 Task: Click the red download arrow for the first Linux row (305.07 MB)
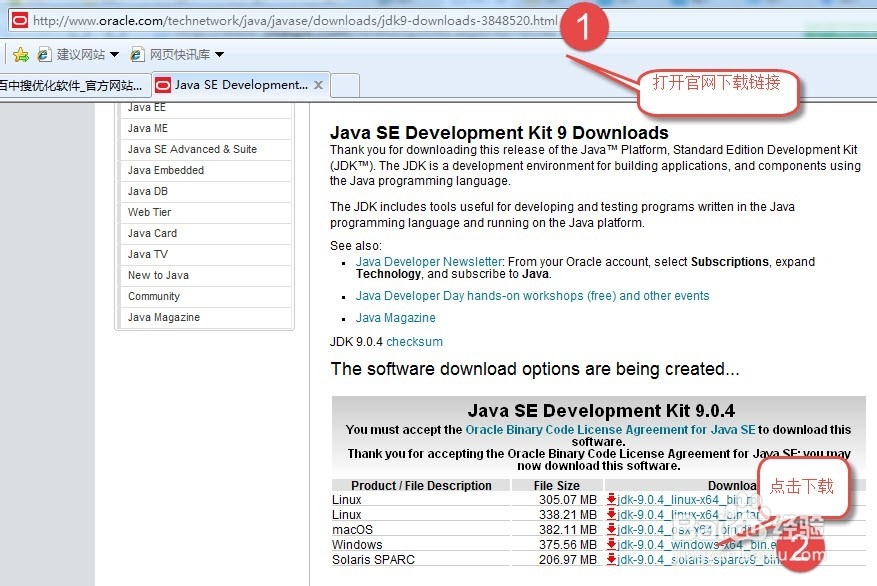coord(611,499)
